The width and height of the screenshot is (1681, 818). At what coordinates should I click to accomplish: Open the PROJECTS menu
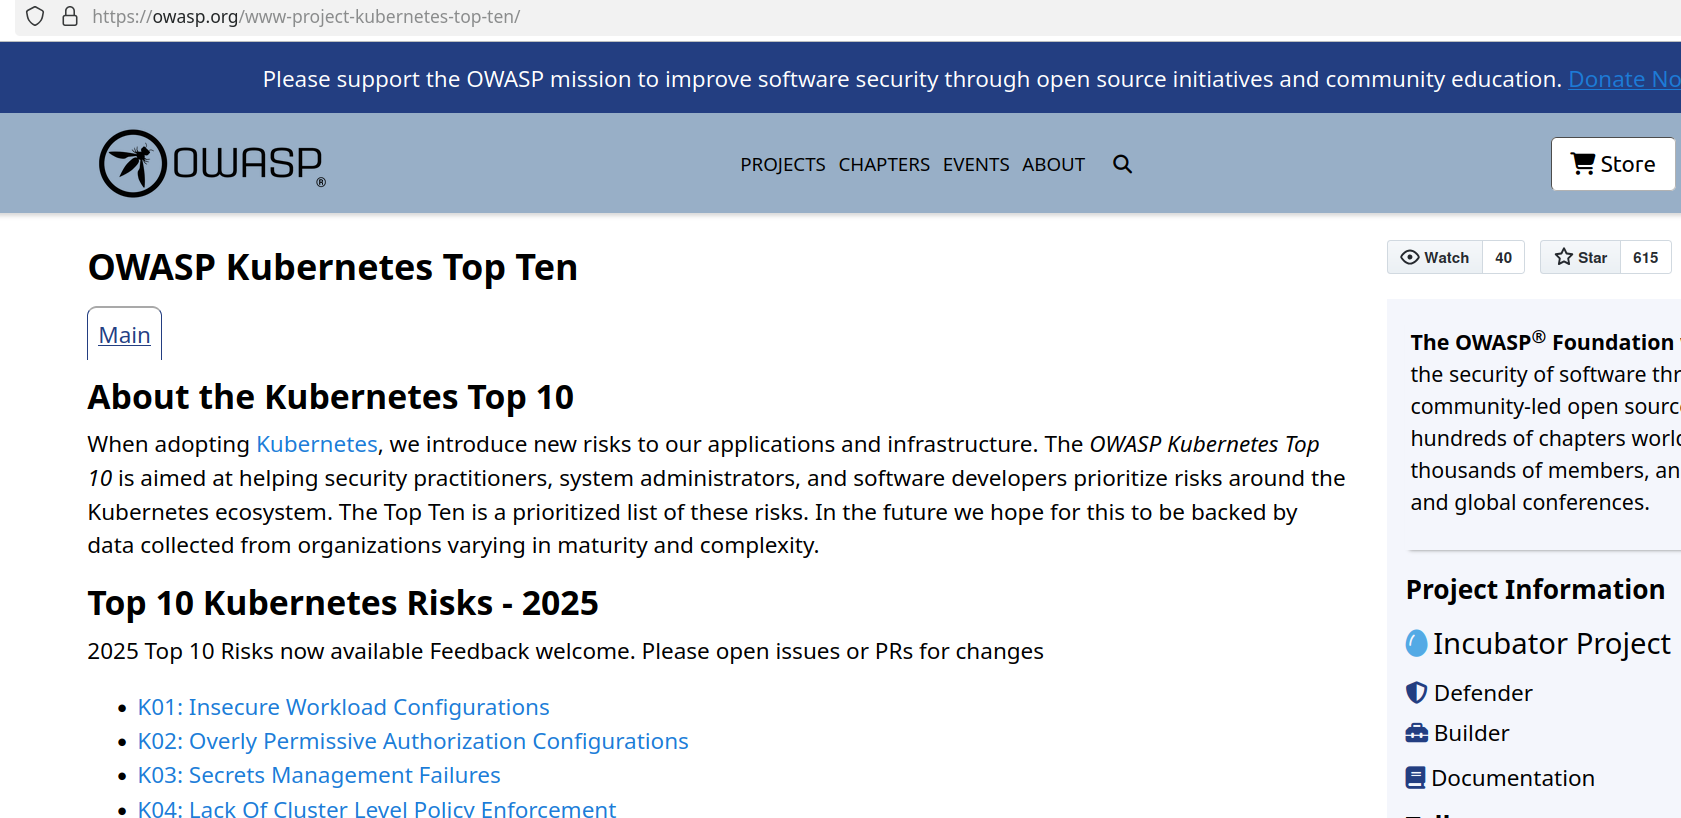[x=783, y=164]
